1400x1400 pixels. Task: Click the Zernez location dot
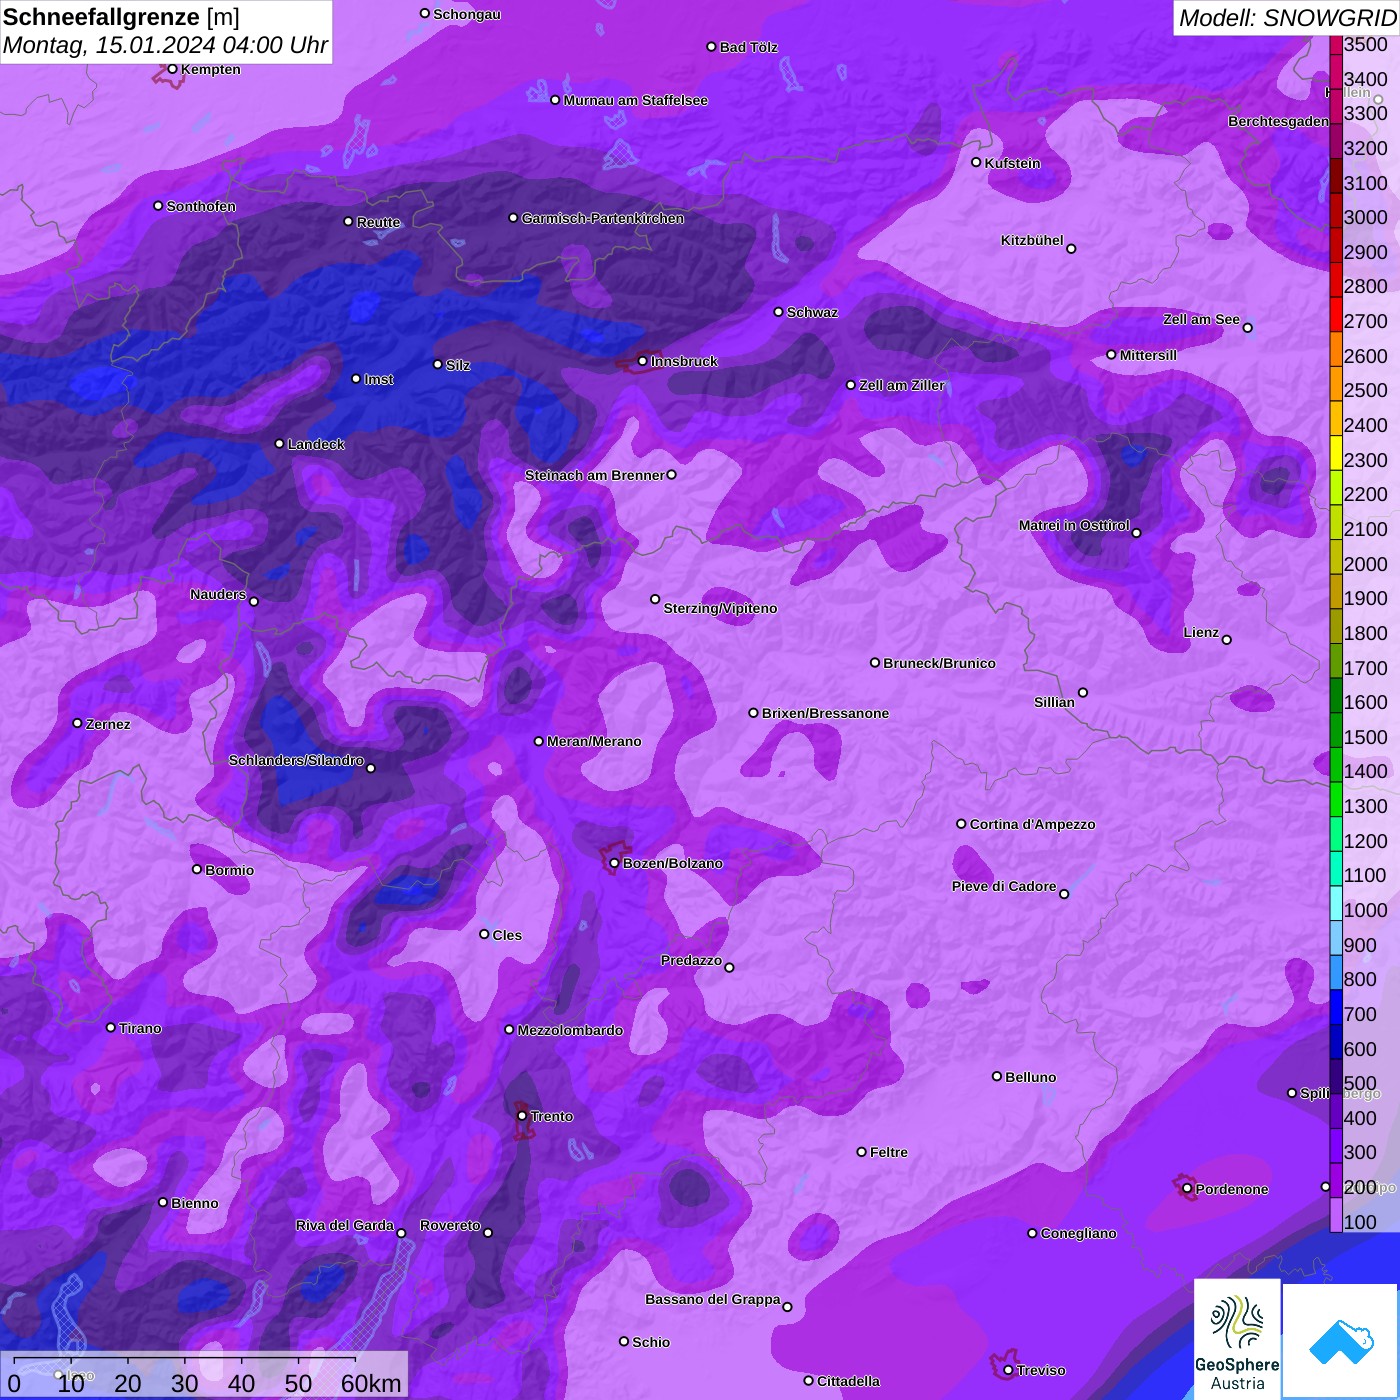pyautogui.click(x=78, y=723)
